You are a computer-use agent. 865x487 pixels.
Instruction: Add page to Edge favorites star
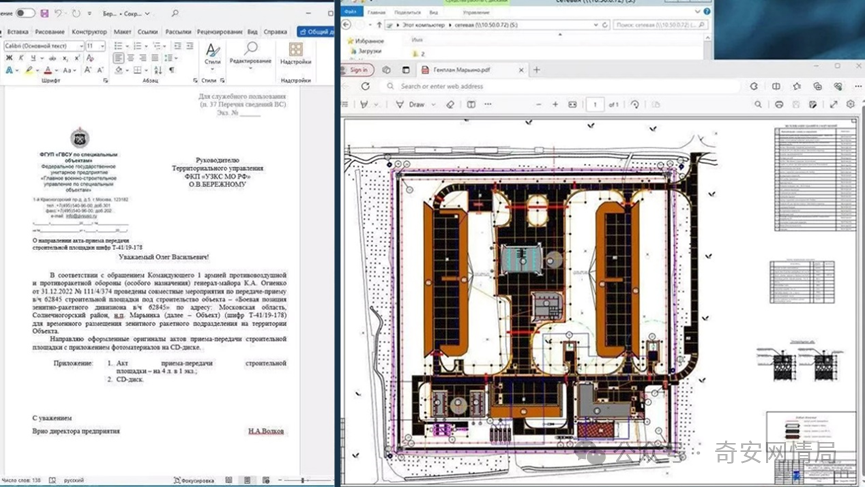797,86
